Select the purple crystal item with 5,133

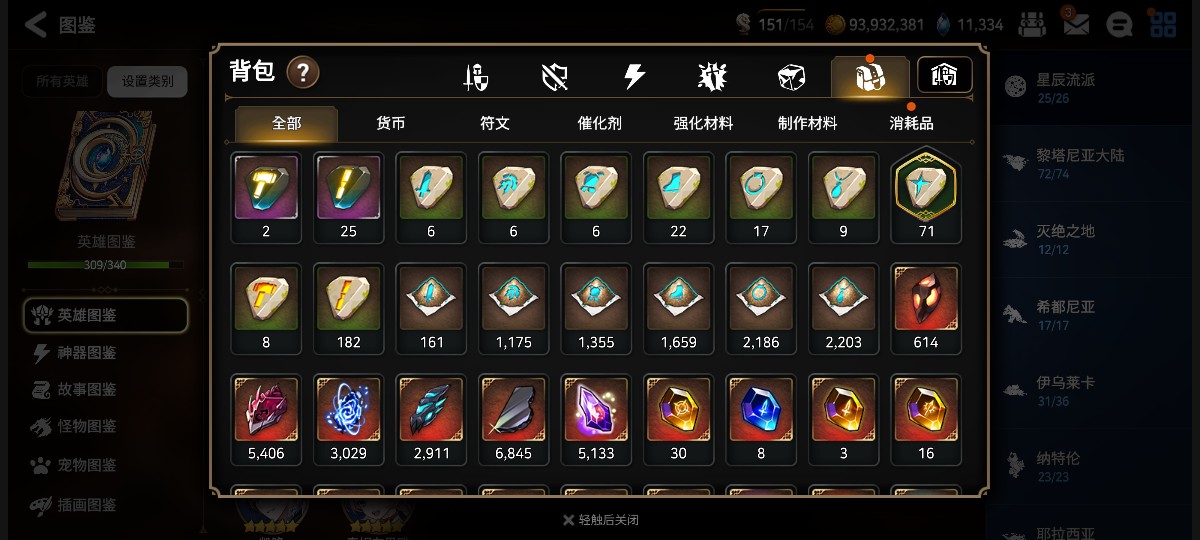596,420
